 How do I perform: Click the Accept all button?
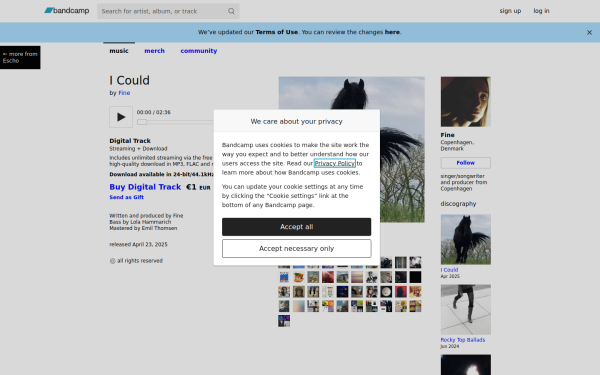(x=296, y=227)
